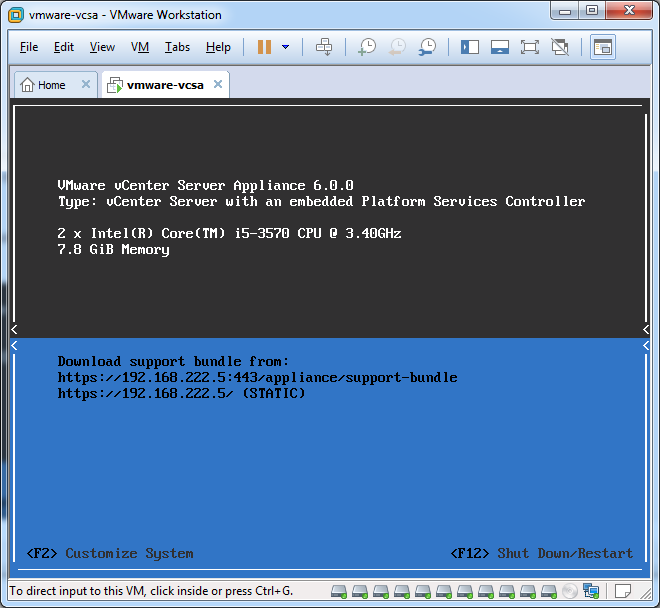The width and height of the screenshot is (660, 608).
Task: Send Ctrl+Alt+Del to the VM
Action: pos(324,47)
